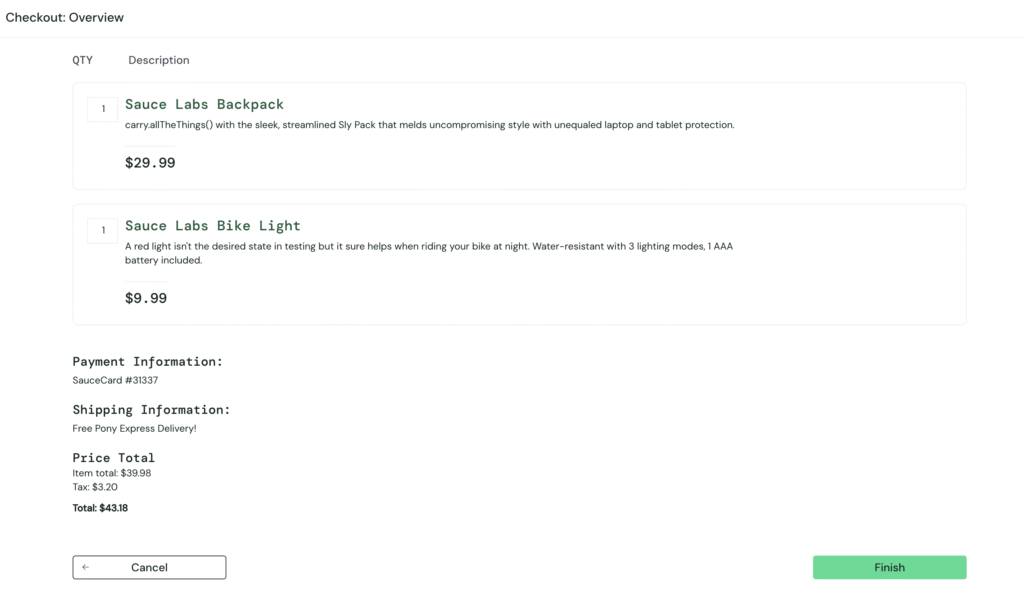Click the Backpack quantity box
The image size is (1024, 610).
tap(103, 109)
